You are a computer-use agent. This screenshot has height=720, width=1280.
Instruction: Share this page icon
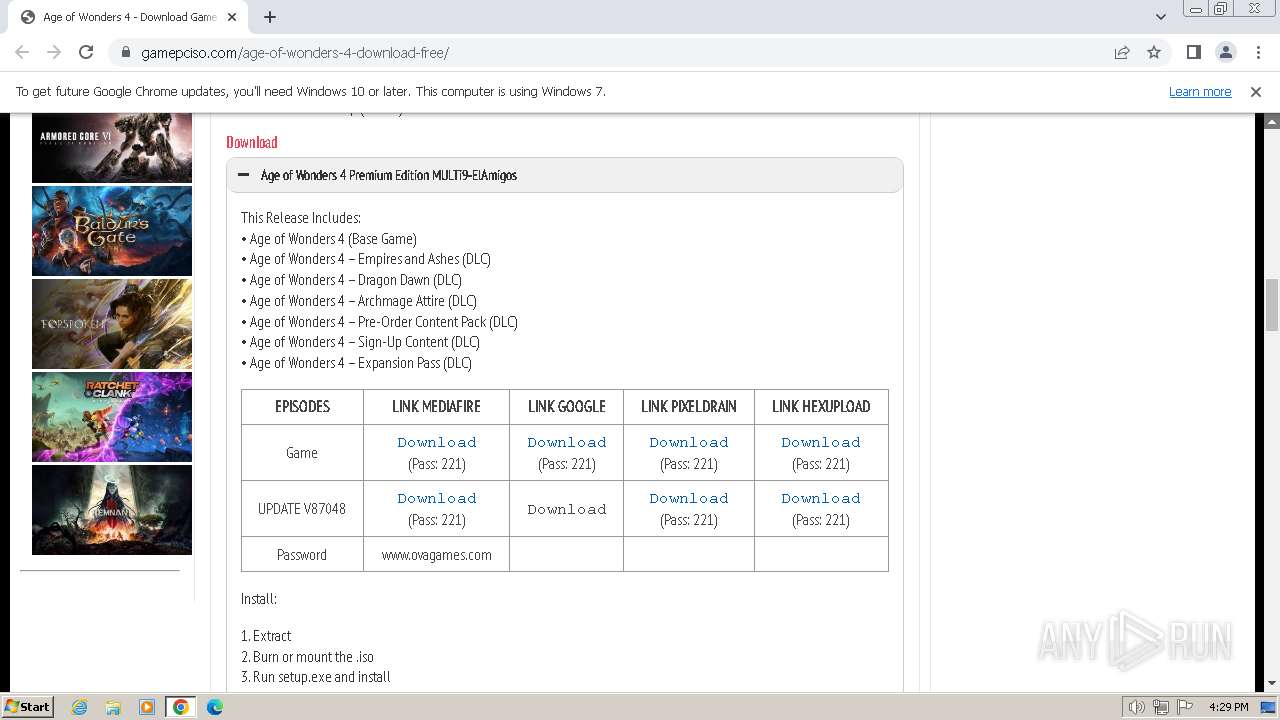pos(1122,52)
